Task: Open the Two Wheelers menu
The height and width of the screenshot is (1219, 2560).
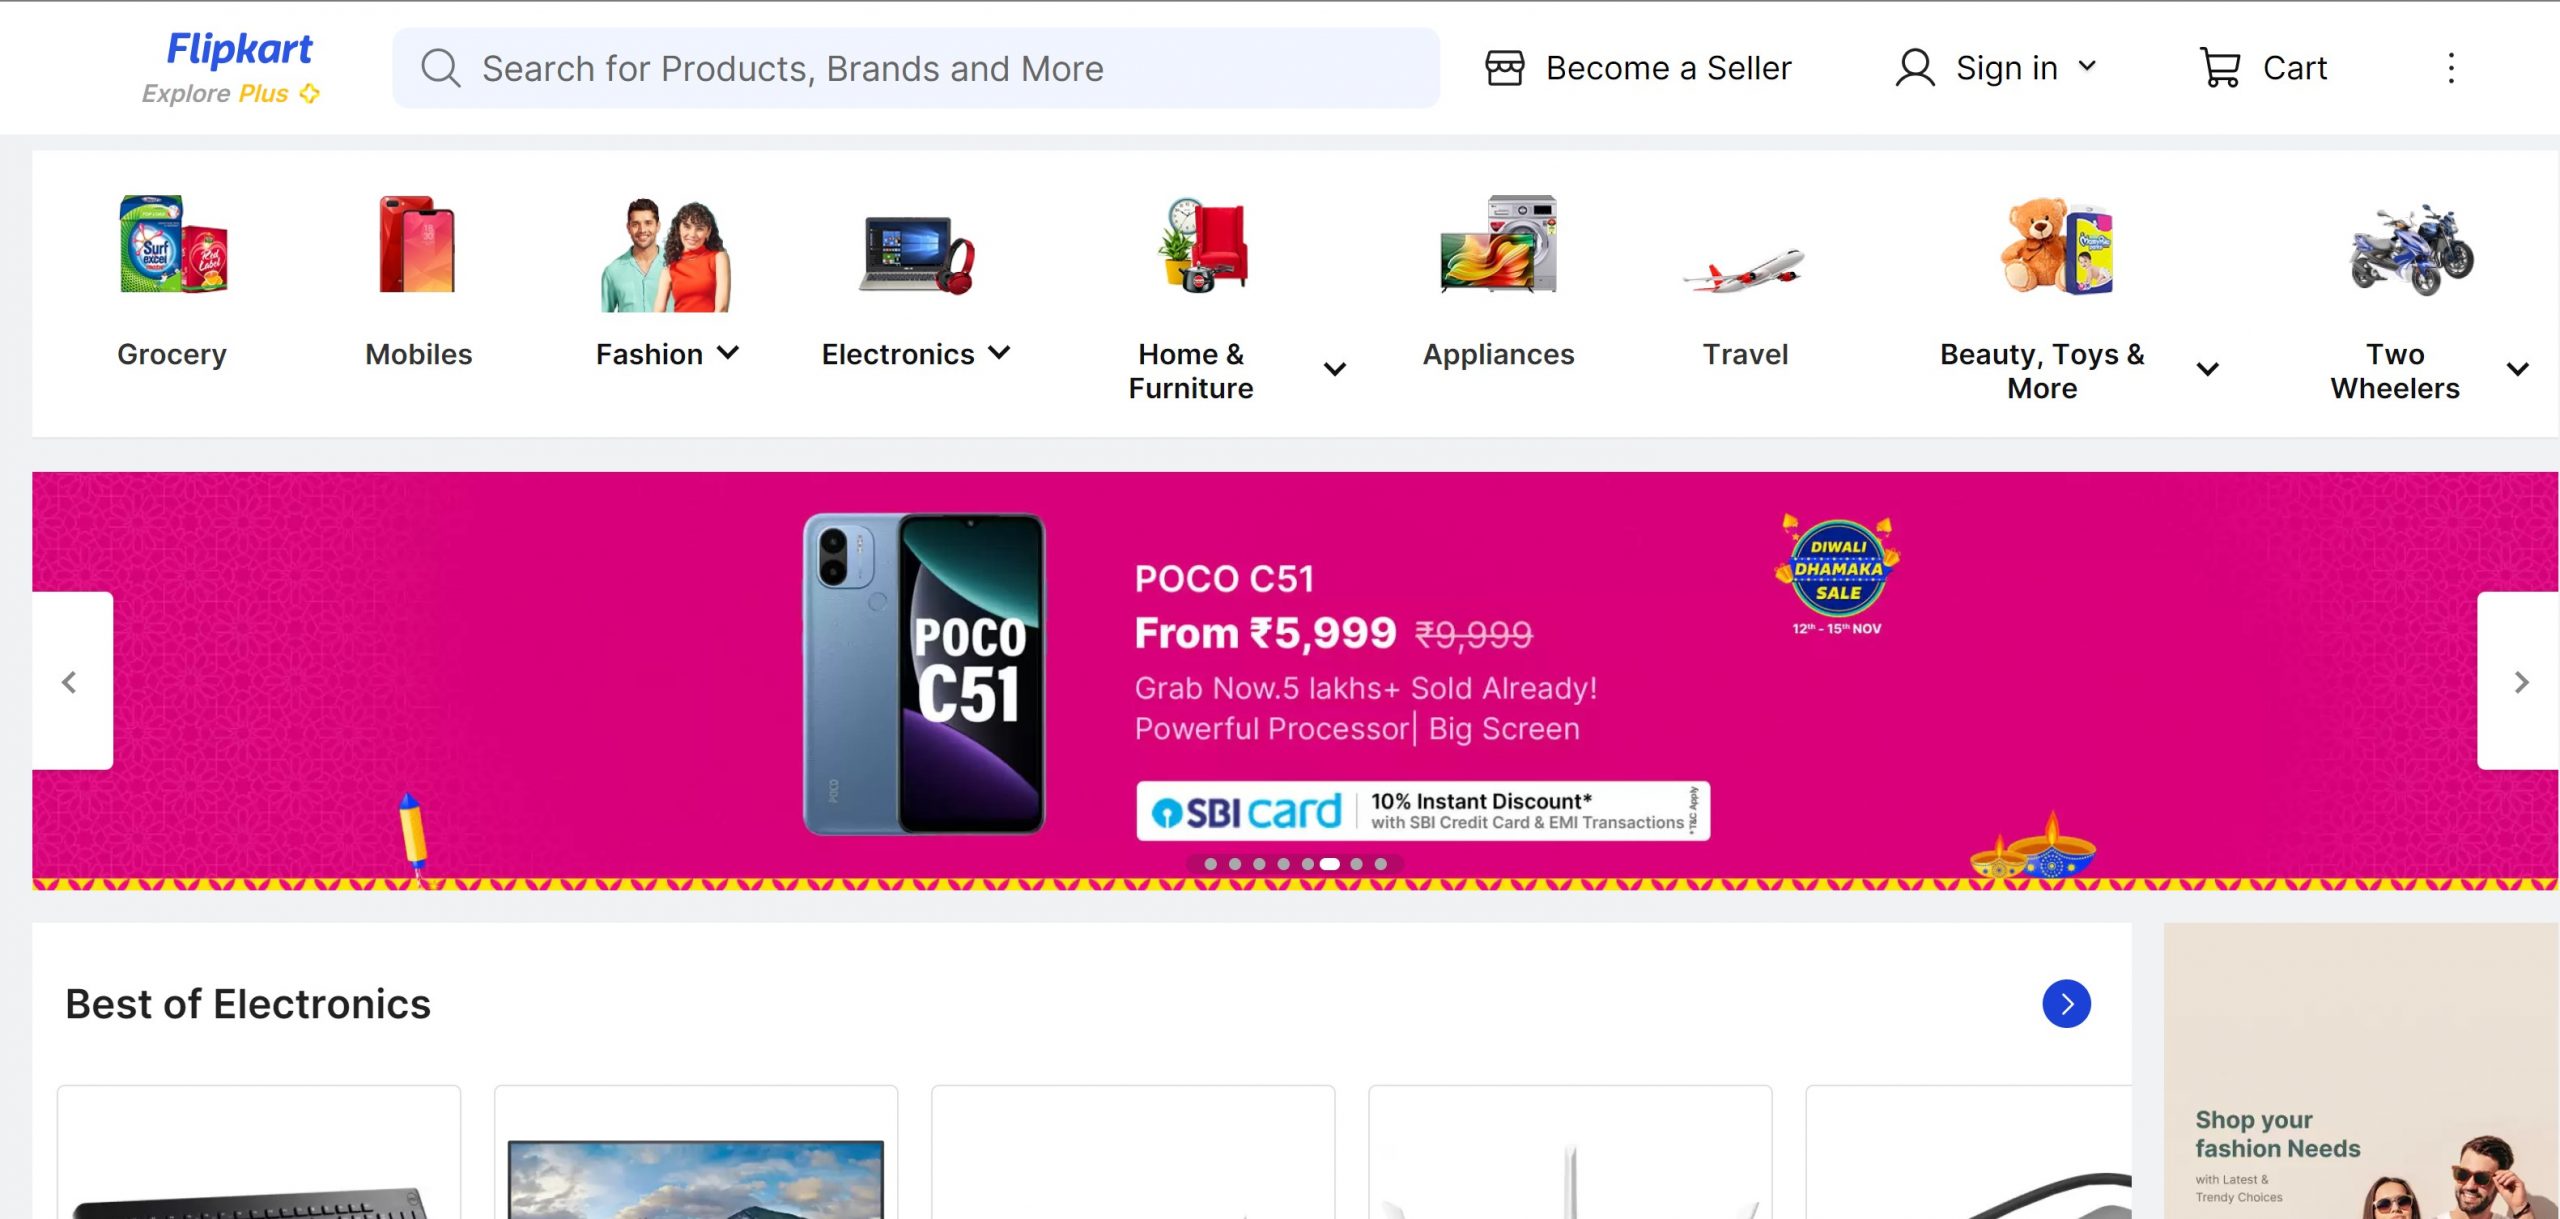Action: (x=2517, y=370)
